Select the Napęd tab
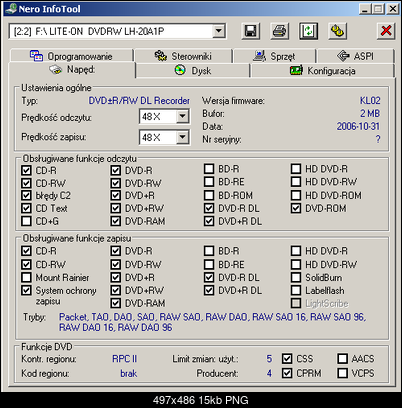402x408 pixels. coord(72,70)
